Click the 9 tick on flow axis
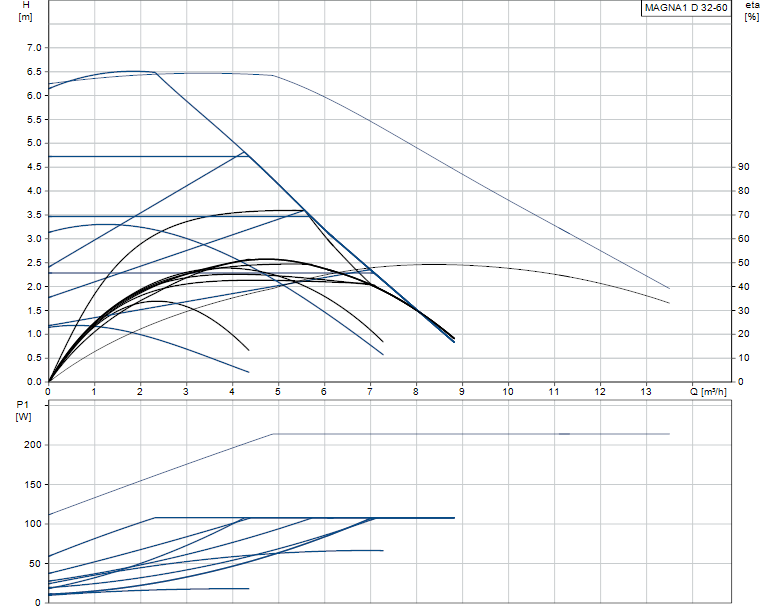This screenshot has width=774, height=611. pos(462,391)
